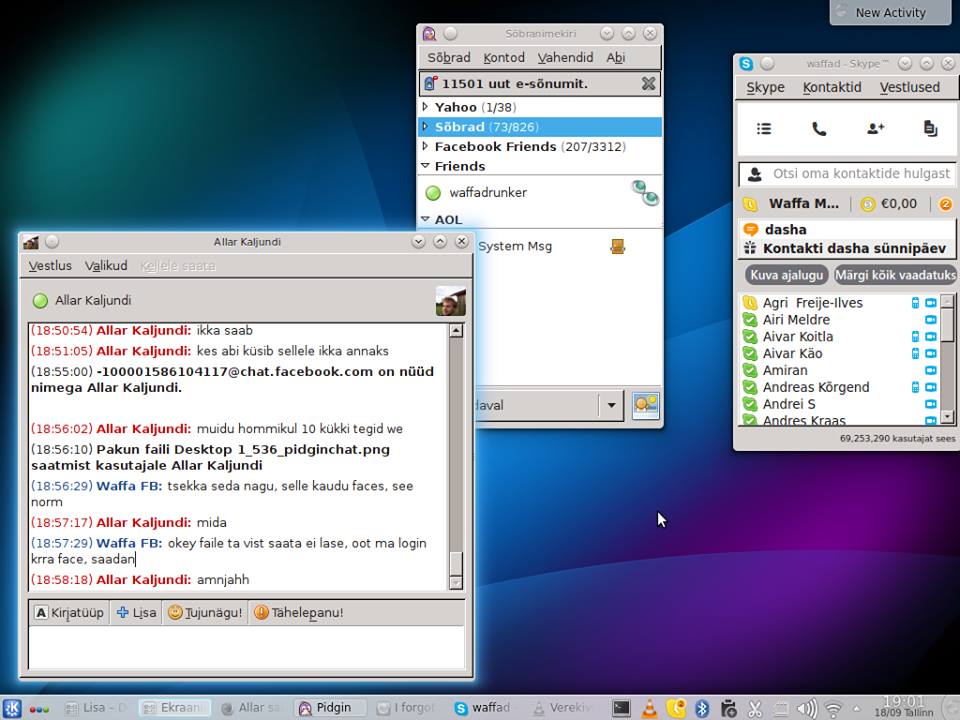Expand the Facebook Friends group
Viewport: 960px width, 720px height.
[x=425, y=146]
